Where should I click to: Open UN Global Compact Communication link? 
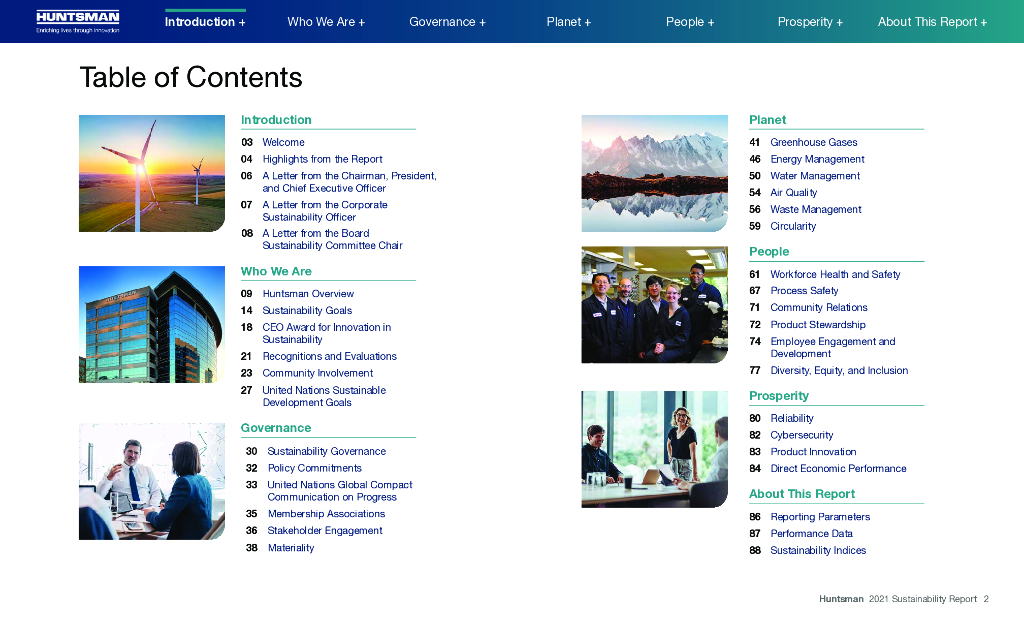[x=340, y=491]
